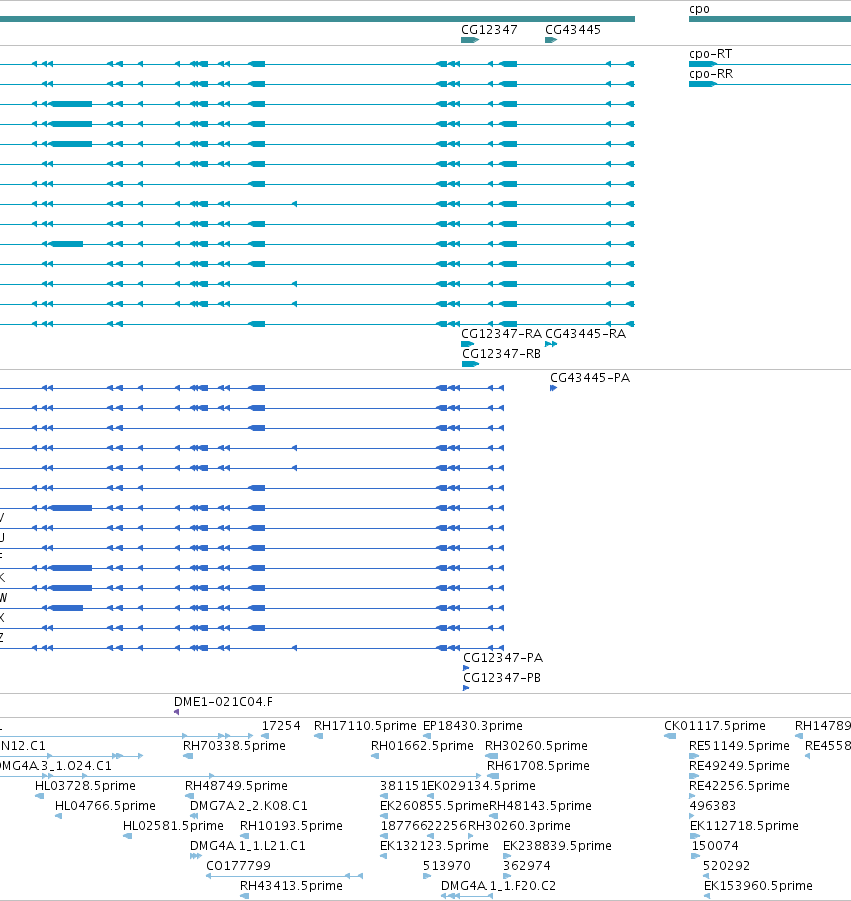Click the 150074 feature label
Screen dimensions: 851x901
(x=715, y=846)
